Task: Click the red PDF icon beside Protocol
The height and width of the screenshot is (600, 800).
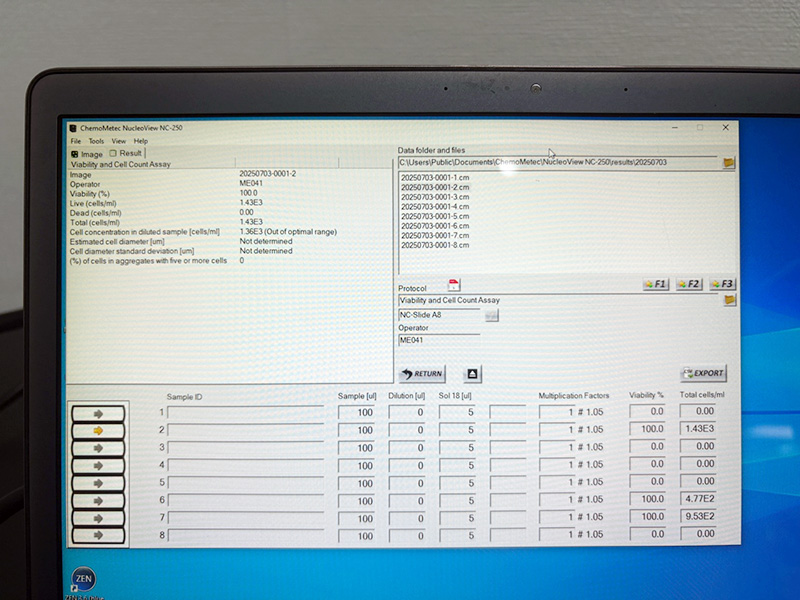Action: click(453, 286)
